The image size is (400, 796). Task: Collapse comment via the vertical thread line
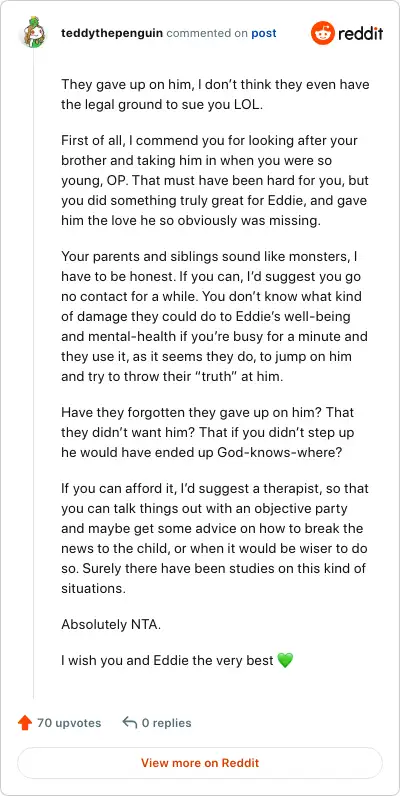(x=34, y=373)
